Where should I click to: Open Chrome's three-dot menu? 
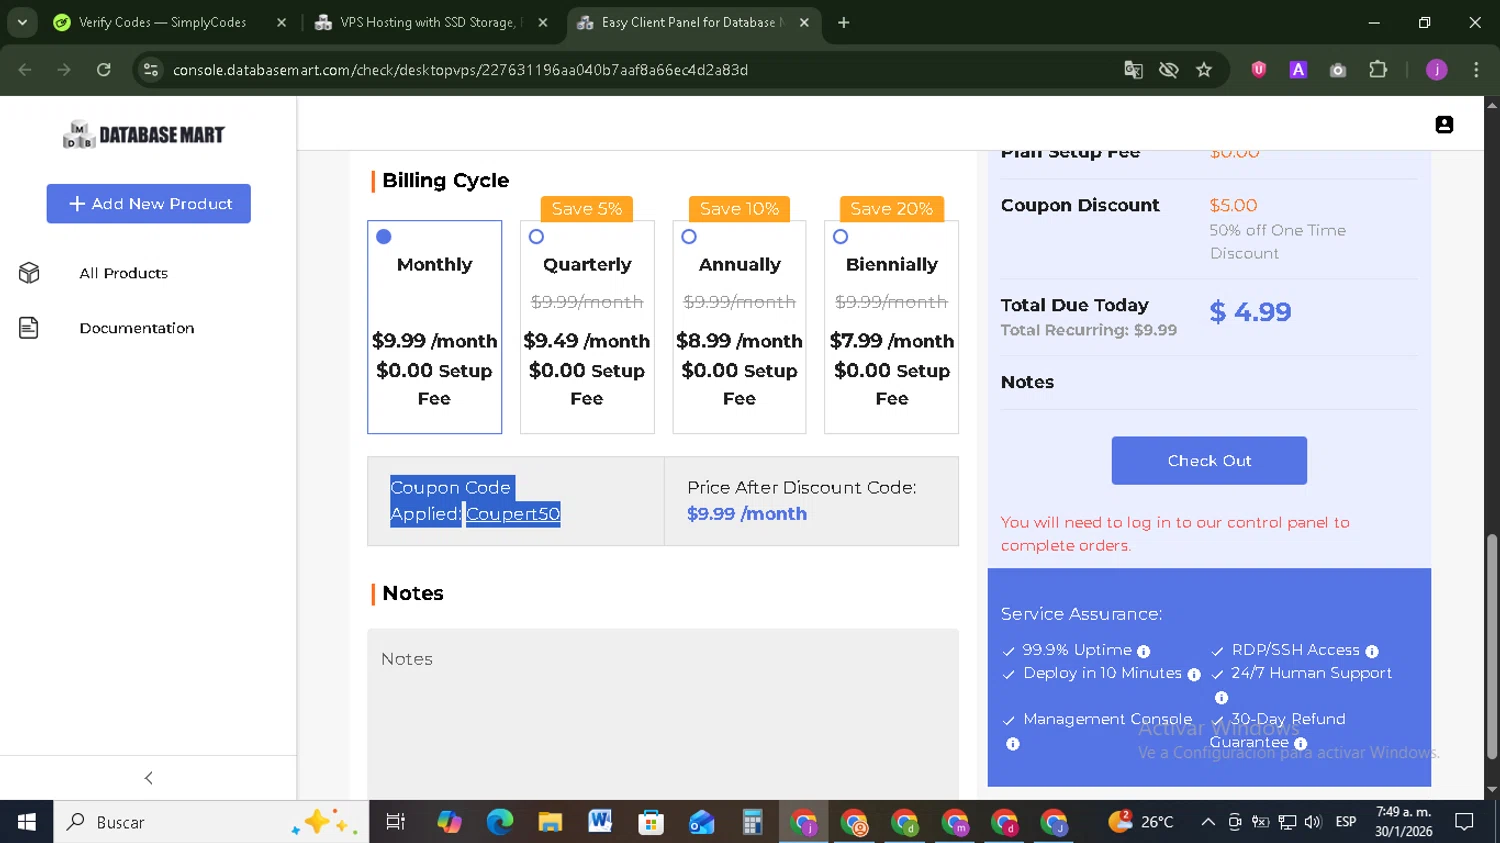[x=1476, y=70]
